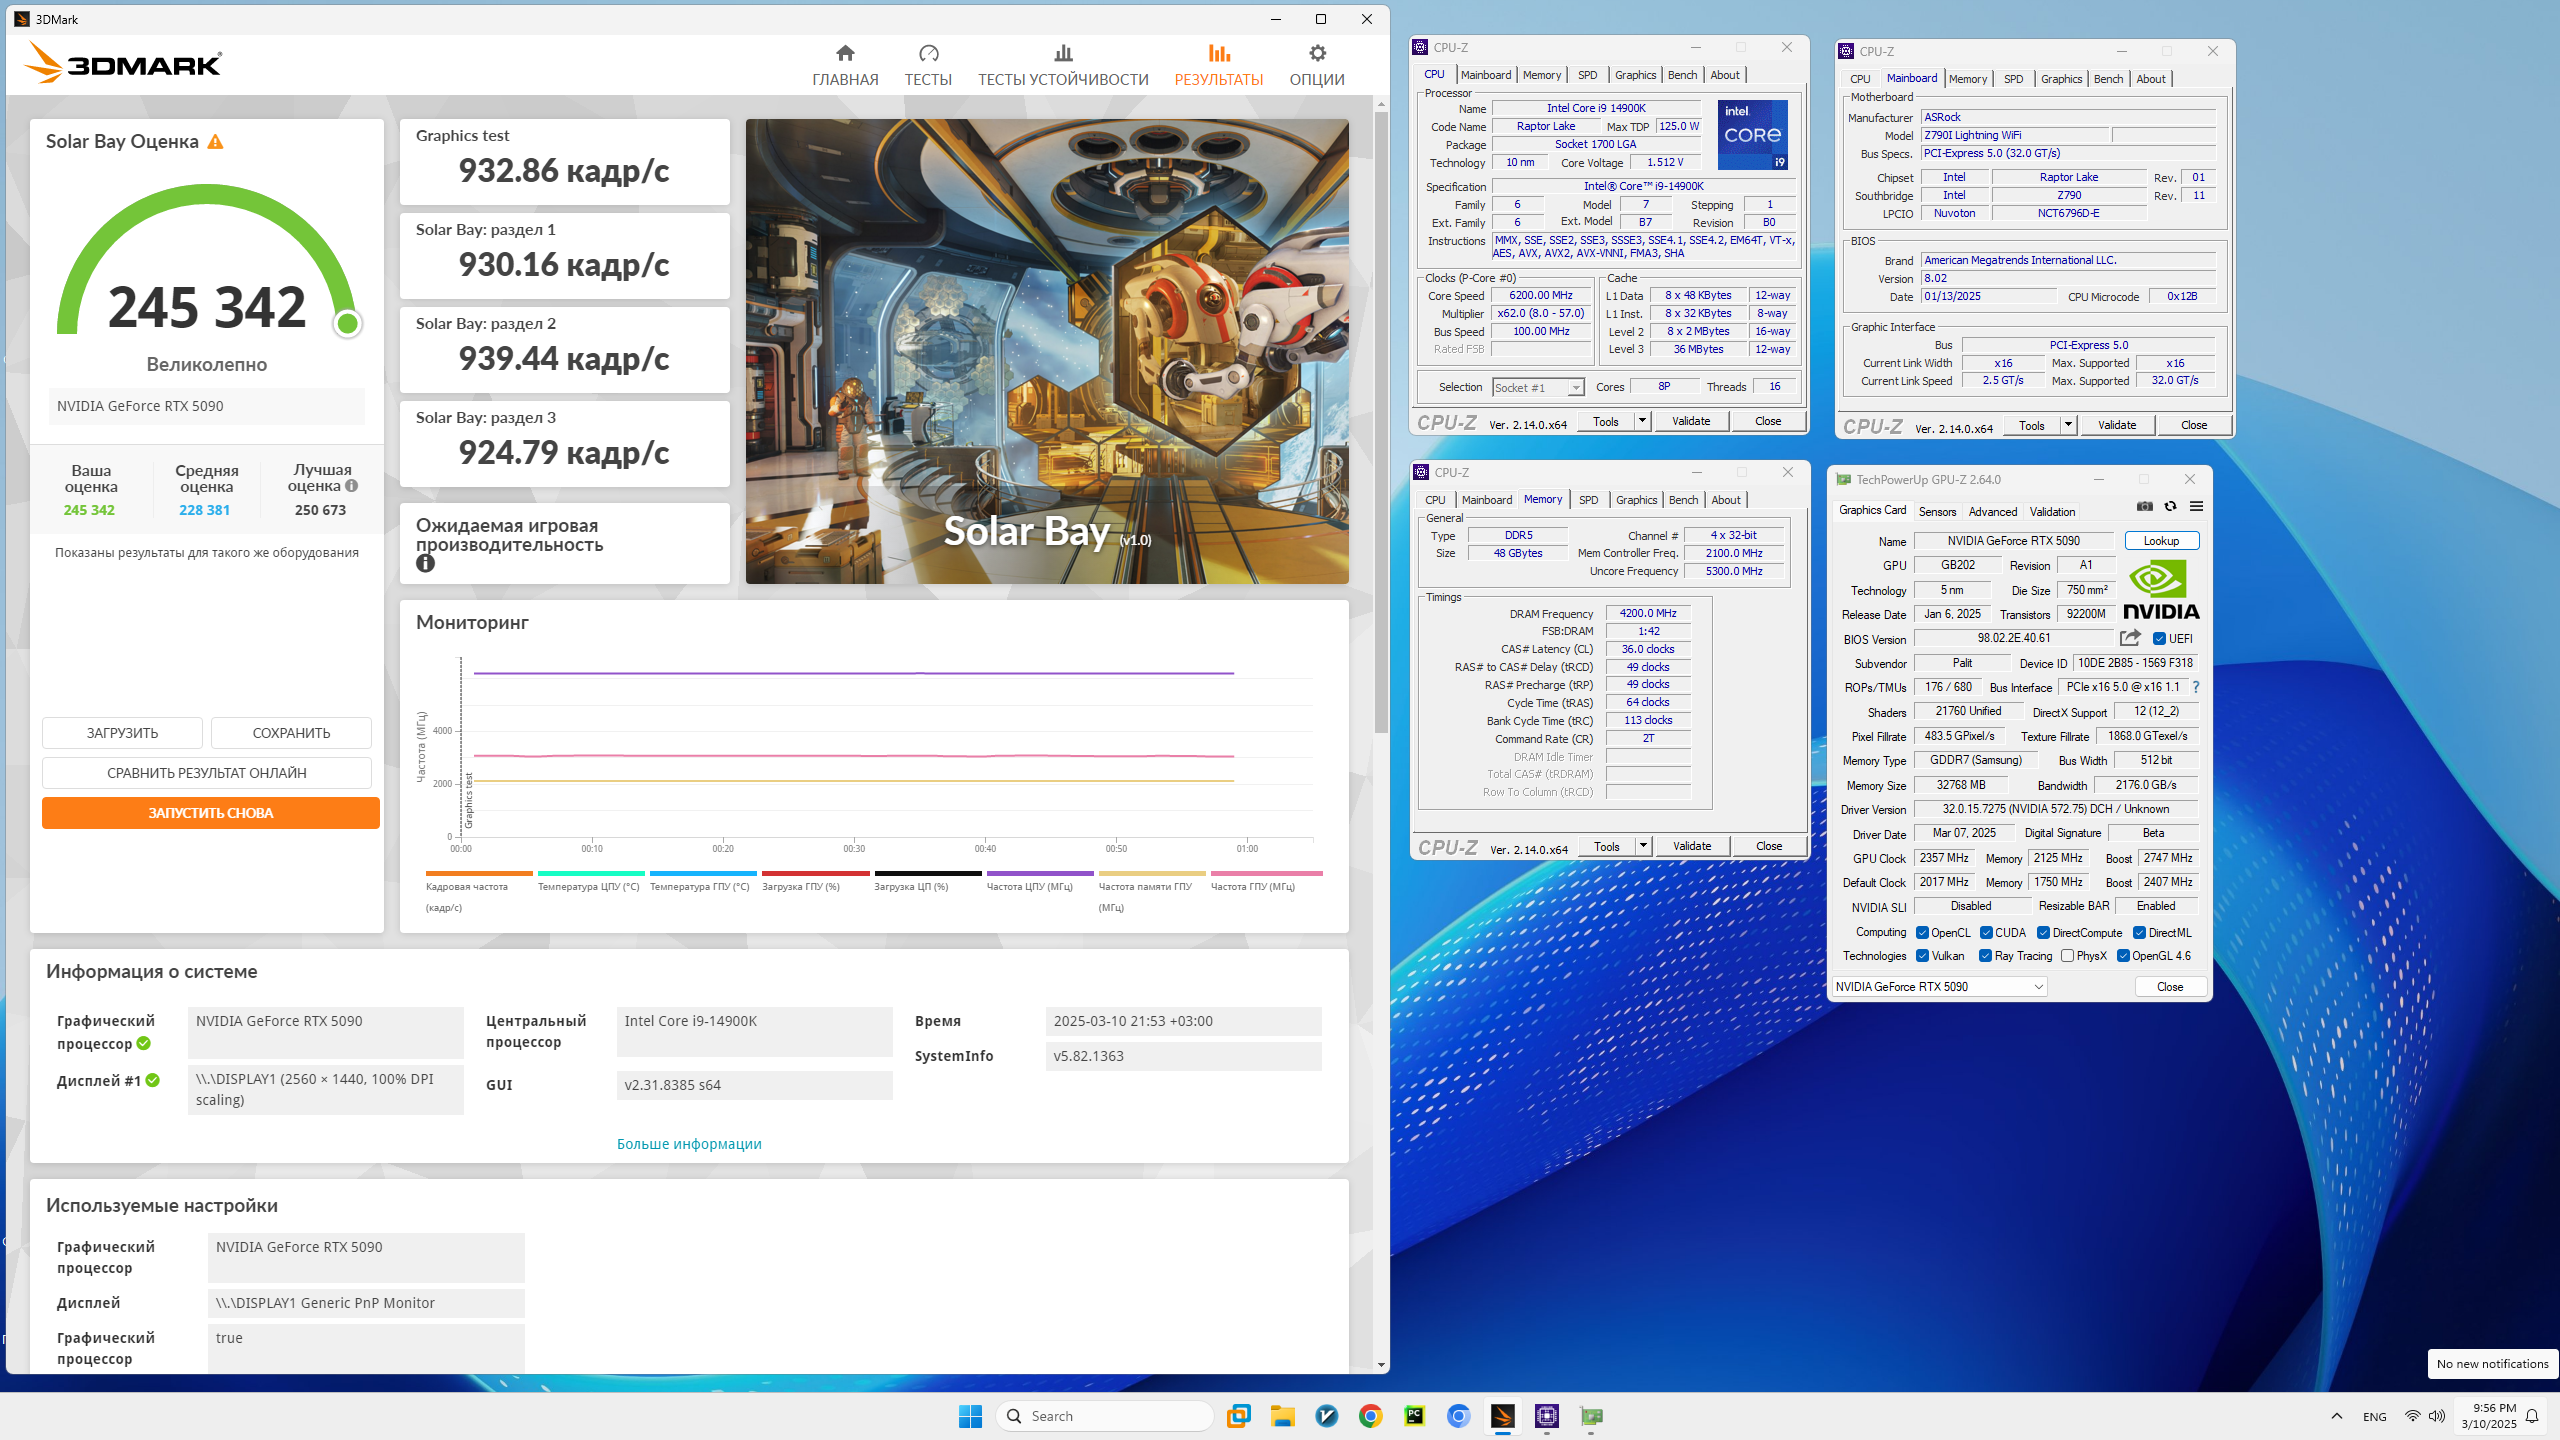Toggle the OpenCL checkbox in GPU-Z

[1922, 933]
